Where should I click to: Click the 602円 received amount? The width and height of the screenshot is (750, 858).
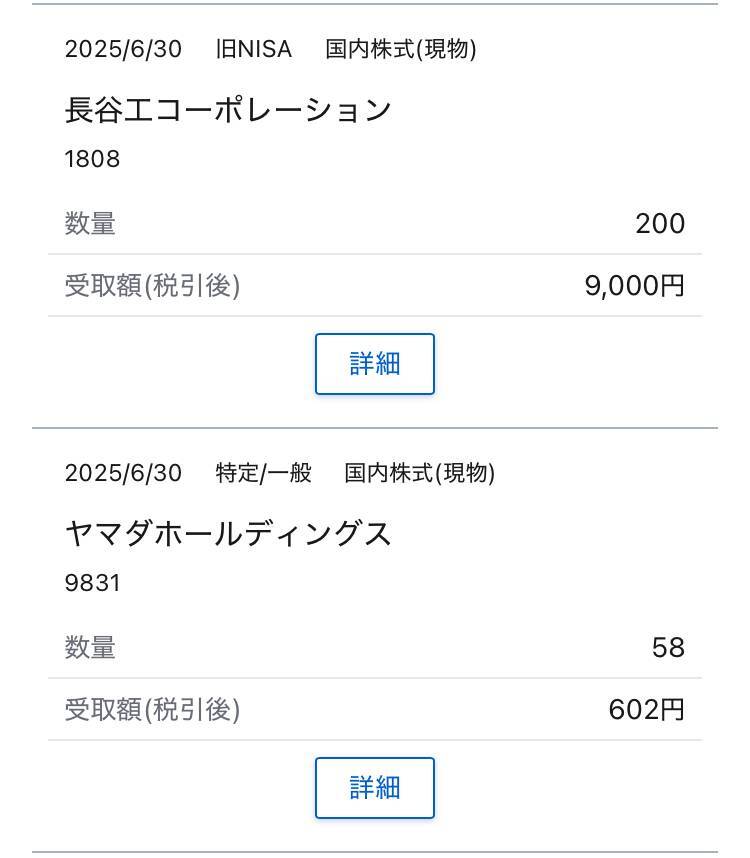[647, 710]
